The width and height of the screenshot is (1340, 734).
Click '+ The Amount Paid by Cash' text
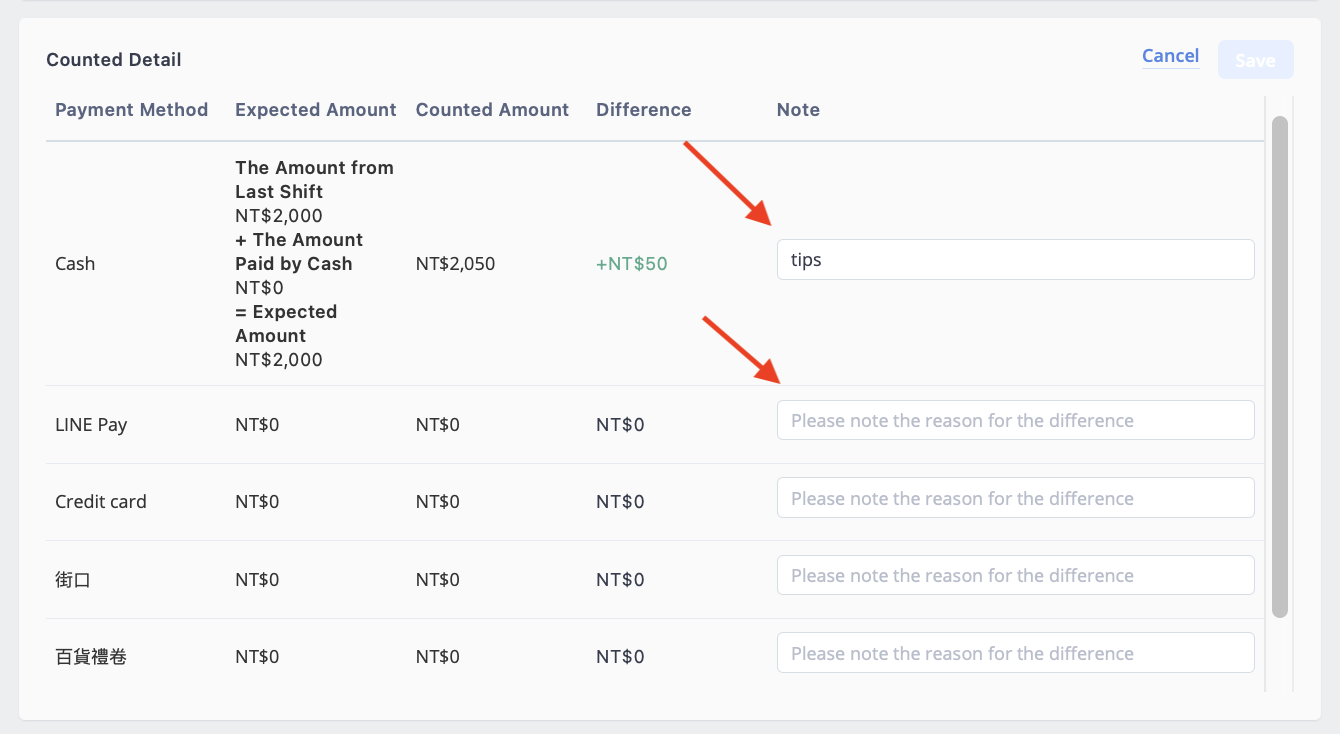299,252
